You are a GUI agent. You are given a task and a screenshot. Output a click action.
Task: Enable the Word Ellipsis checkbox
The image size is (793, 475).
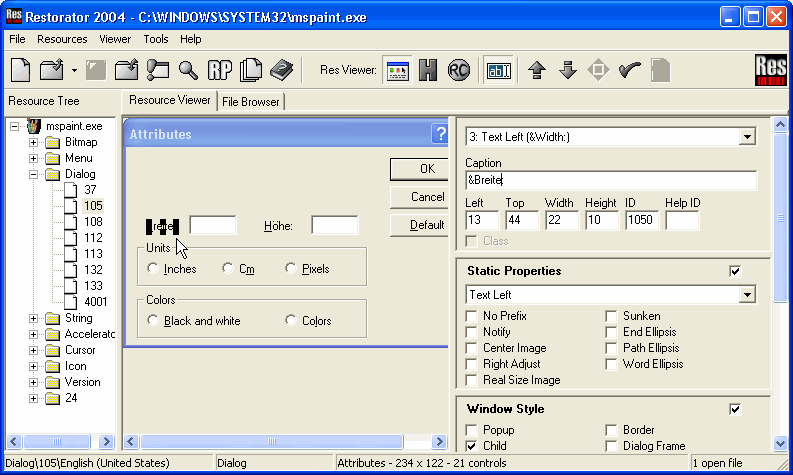(611, 364)
